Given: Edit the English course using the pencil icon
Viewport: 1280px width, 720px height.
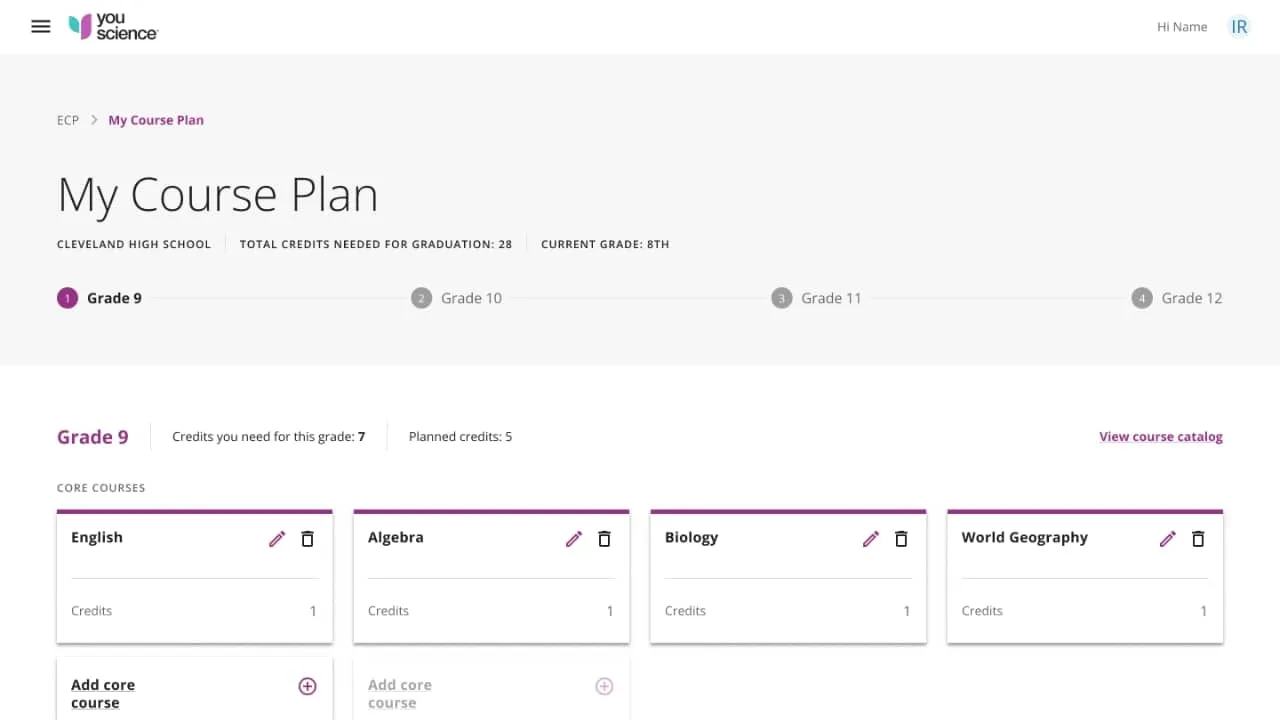Looking at the screenshot, I should pos(276,539).
